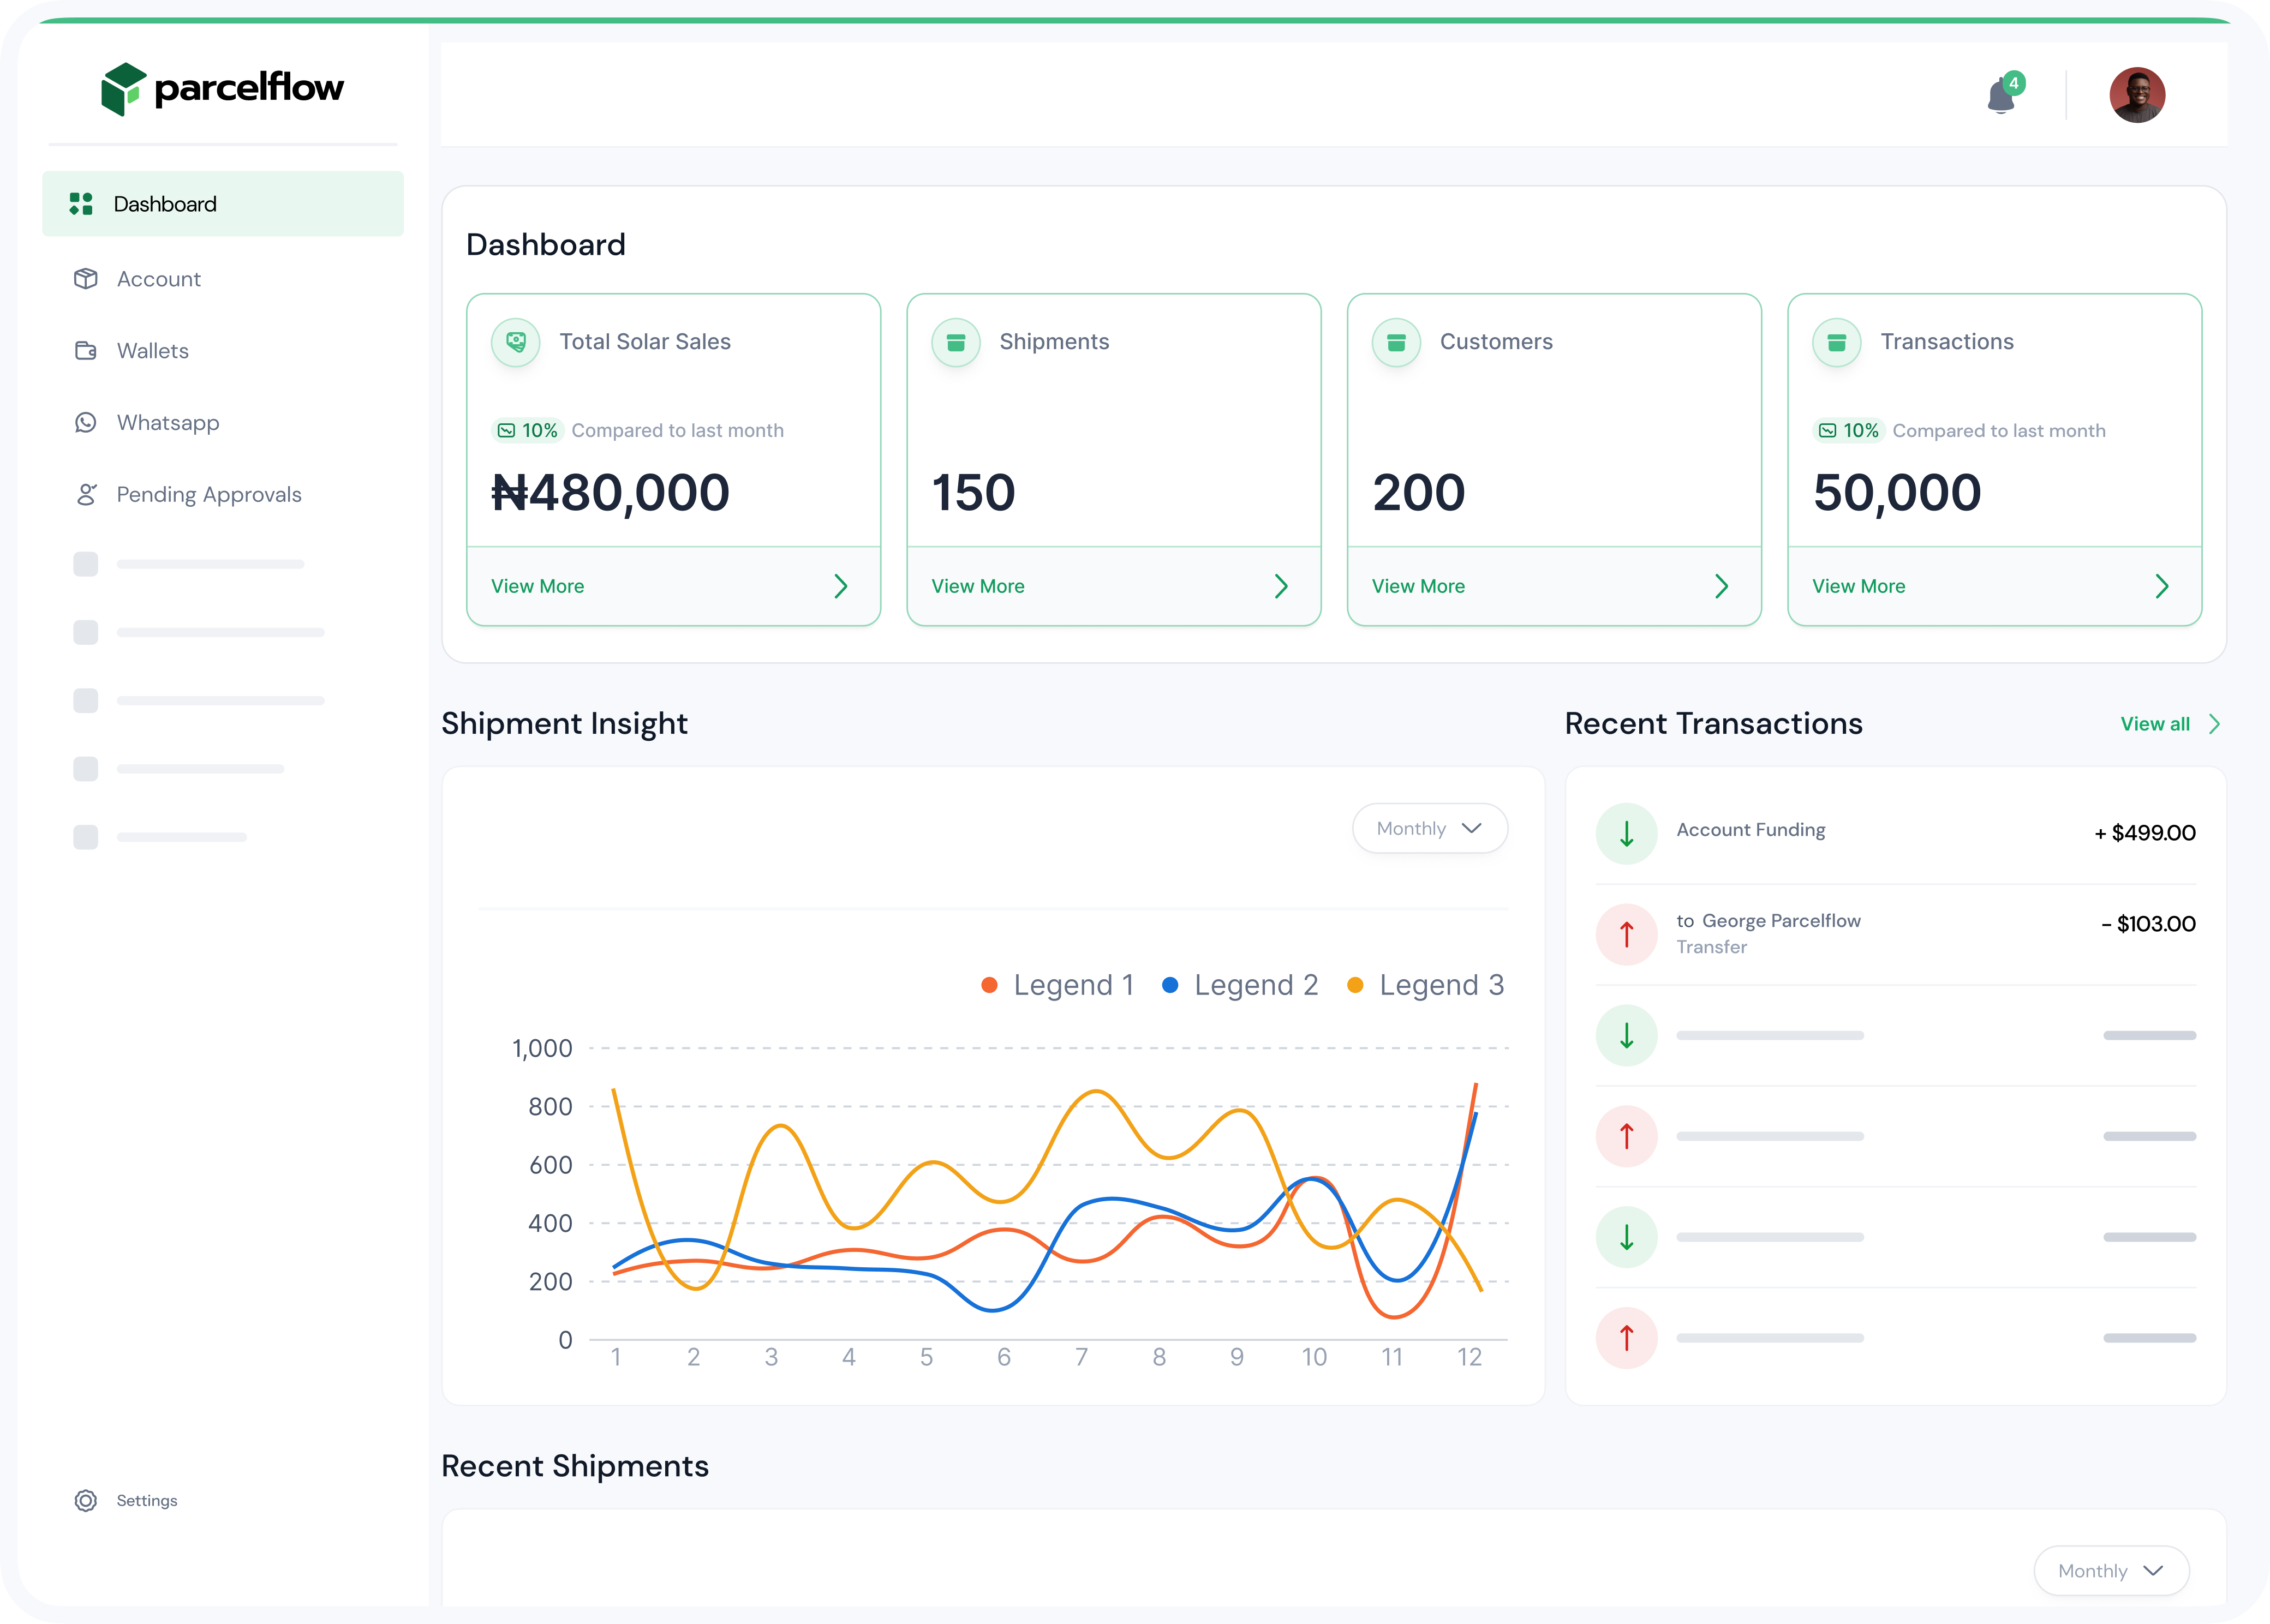Screen dimensions: 2270x1624
Task: Open Settings via the gear icon
Action: pos(86,1500)
